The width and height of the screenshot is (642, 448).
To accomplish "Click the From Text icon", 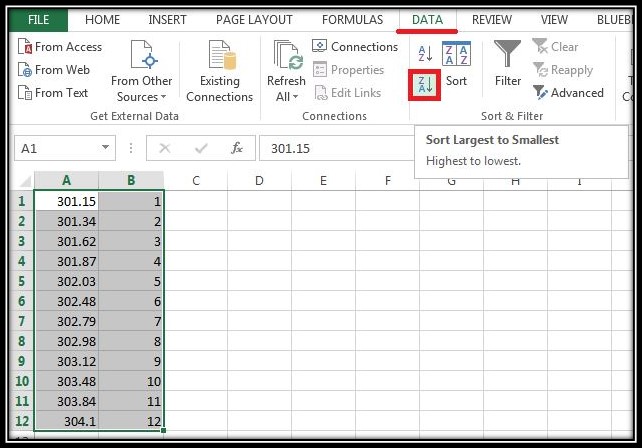I will (25, 93).
